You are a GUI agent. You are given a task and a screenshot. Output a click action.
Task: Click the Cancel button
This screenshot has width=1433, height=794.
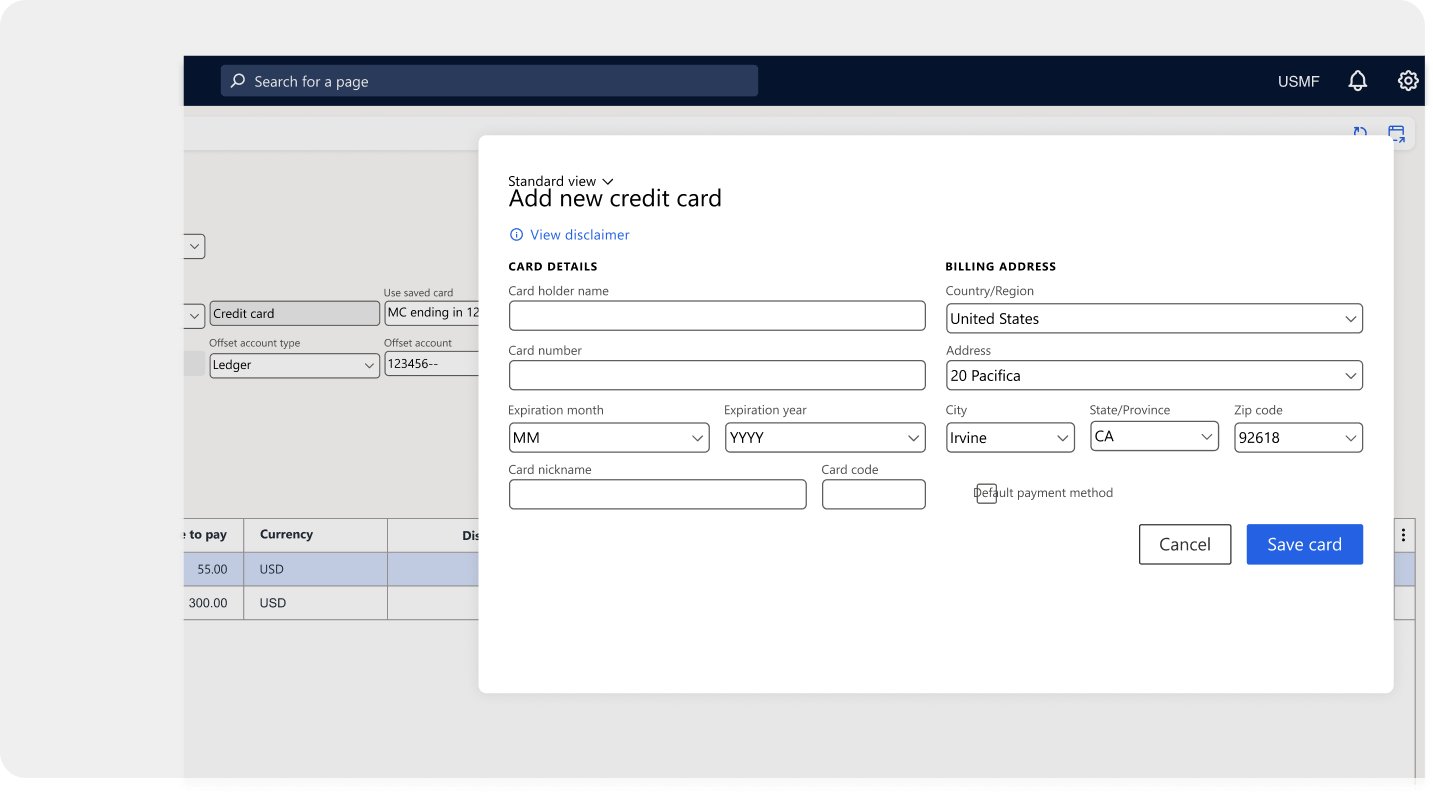(x=1185, y=544)
